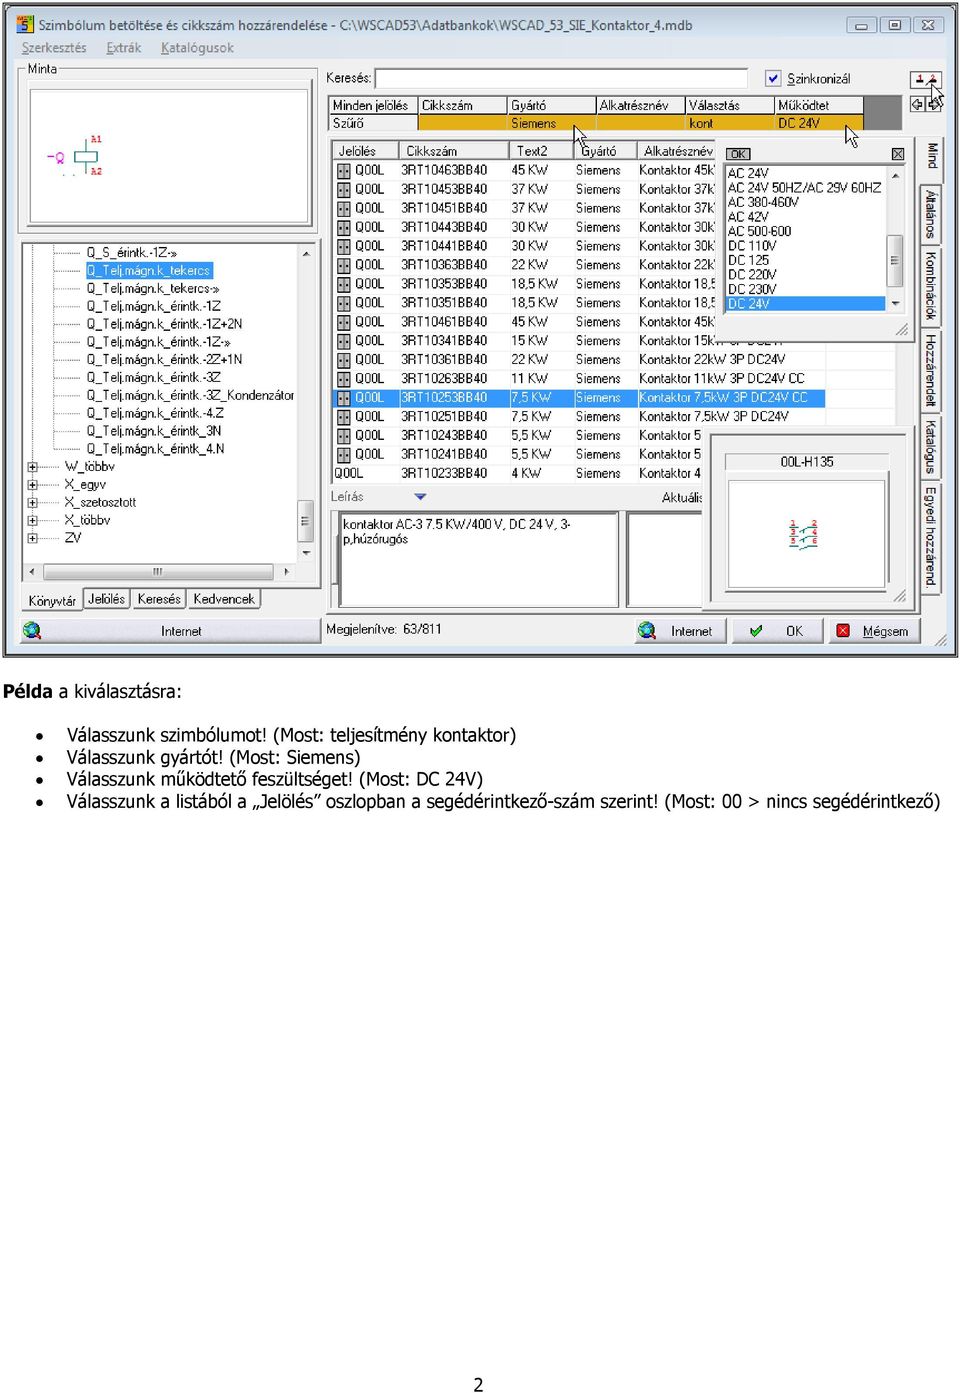Click row icon for part 3RT10253BB40
Viewport: 960px width, 1393px height.
pos(343,399)
